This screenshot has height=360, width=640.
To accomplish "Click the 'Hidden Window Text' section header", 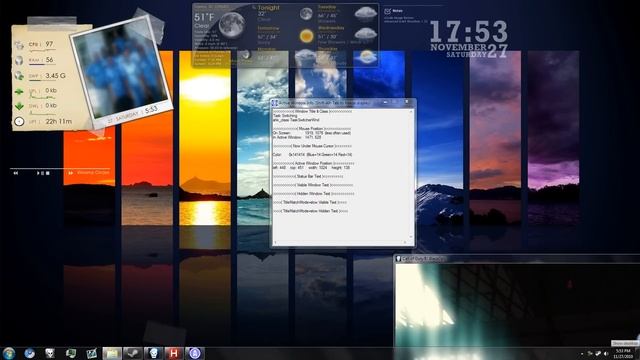I will [x=313, y=193].
